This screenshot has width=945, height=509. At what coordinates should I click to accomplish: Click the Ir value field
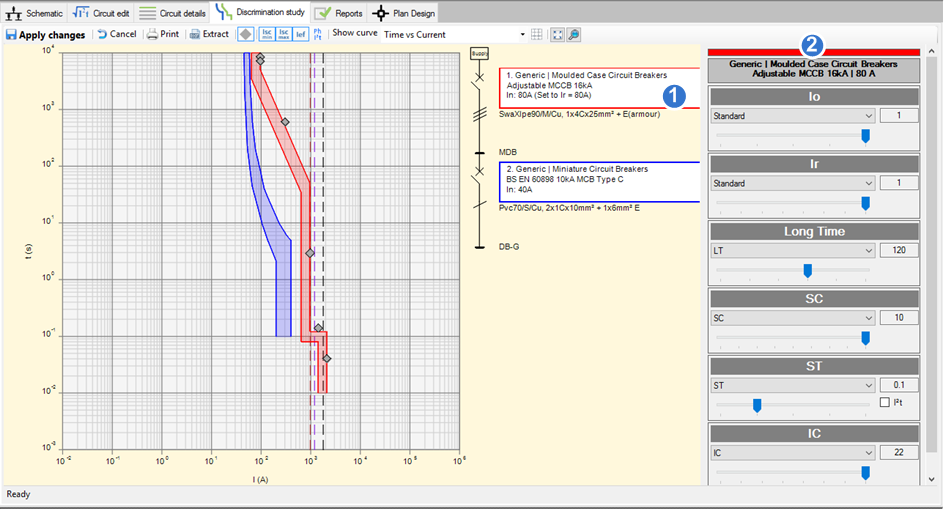point(899,183)
